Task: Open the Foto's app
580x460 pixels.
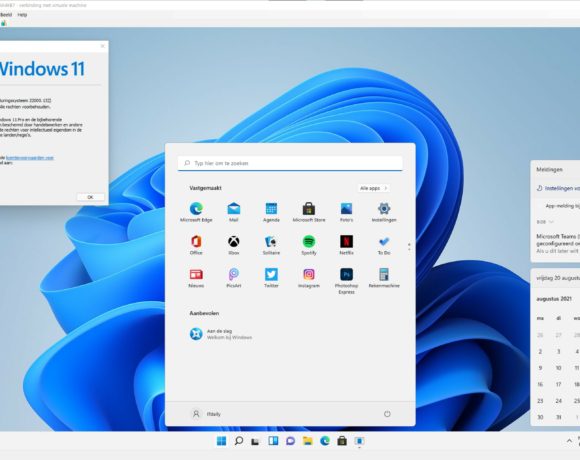Action: [x=346, y=212]
